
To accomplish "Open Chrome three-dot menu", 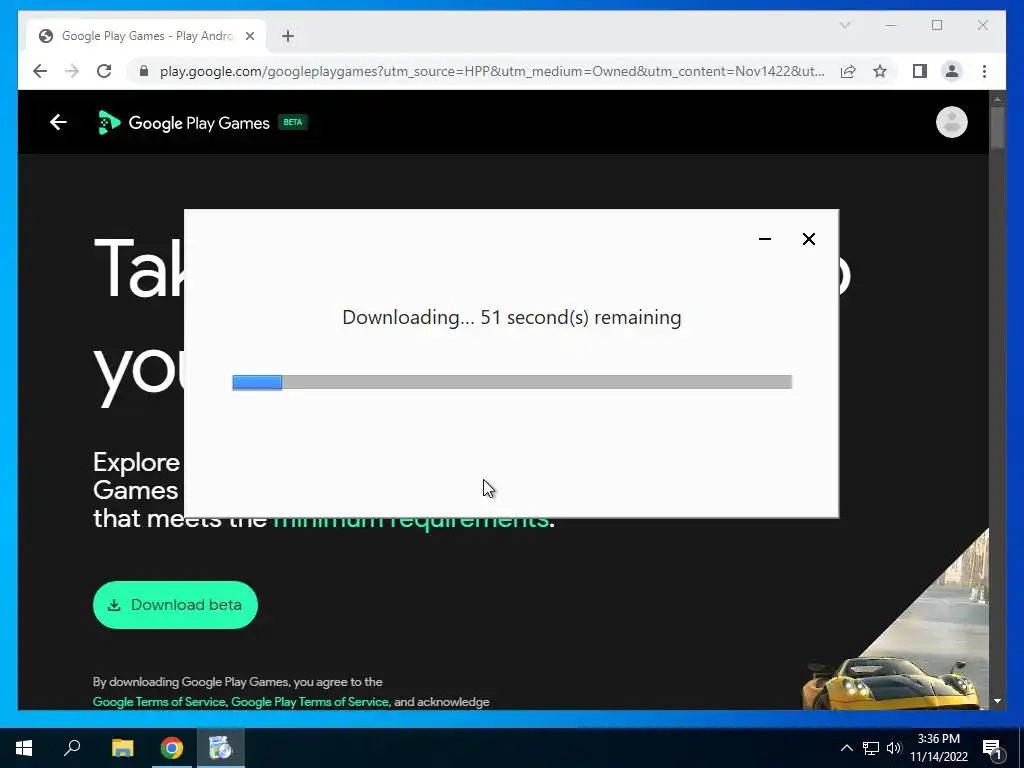I will pyautogui.click(x=984, y=71).
